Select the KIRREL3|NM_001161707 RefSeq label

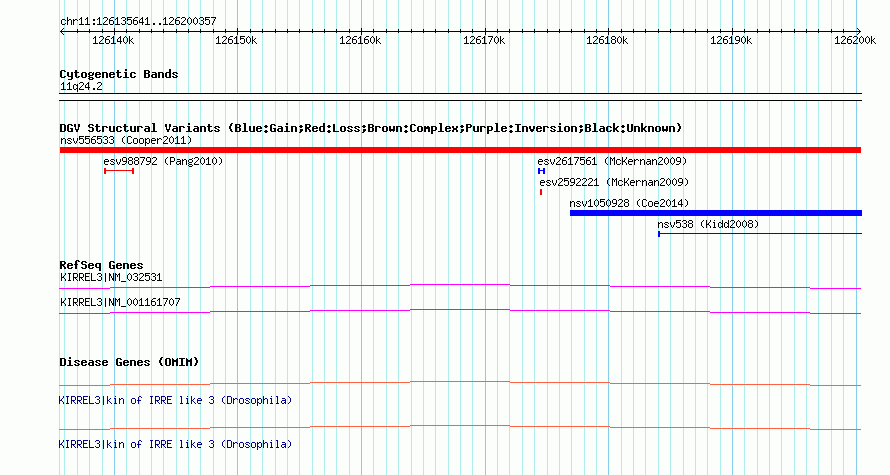(120, 302)
